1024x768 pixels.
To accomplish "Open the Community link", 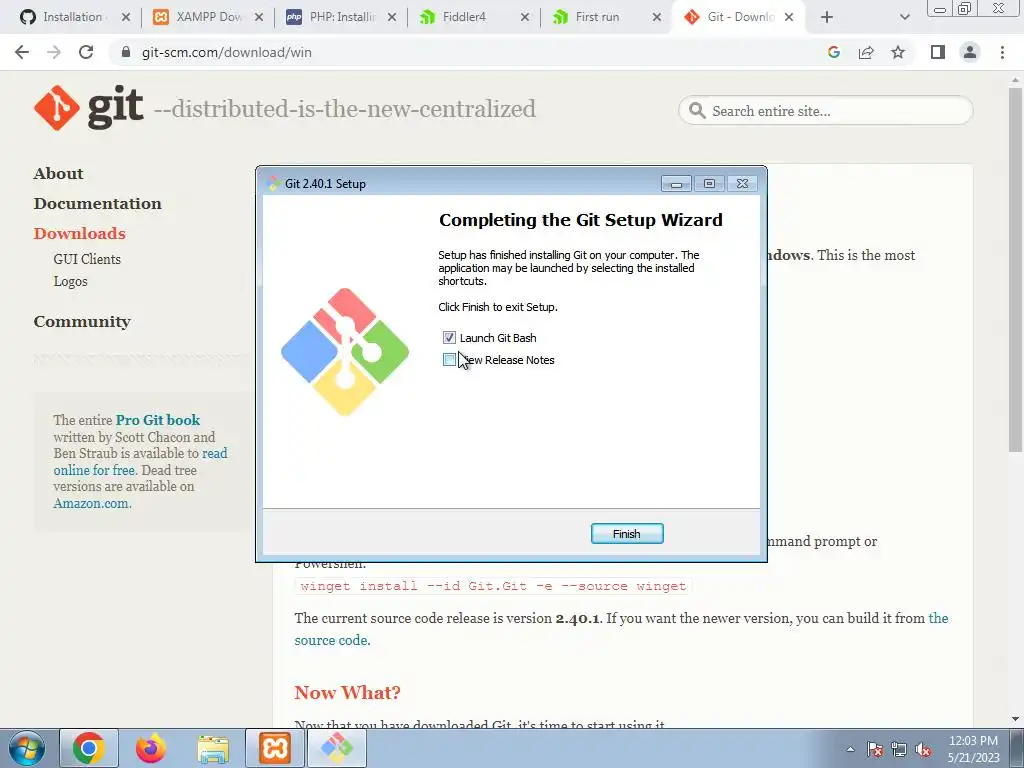I will [82, 322].
